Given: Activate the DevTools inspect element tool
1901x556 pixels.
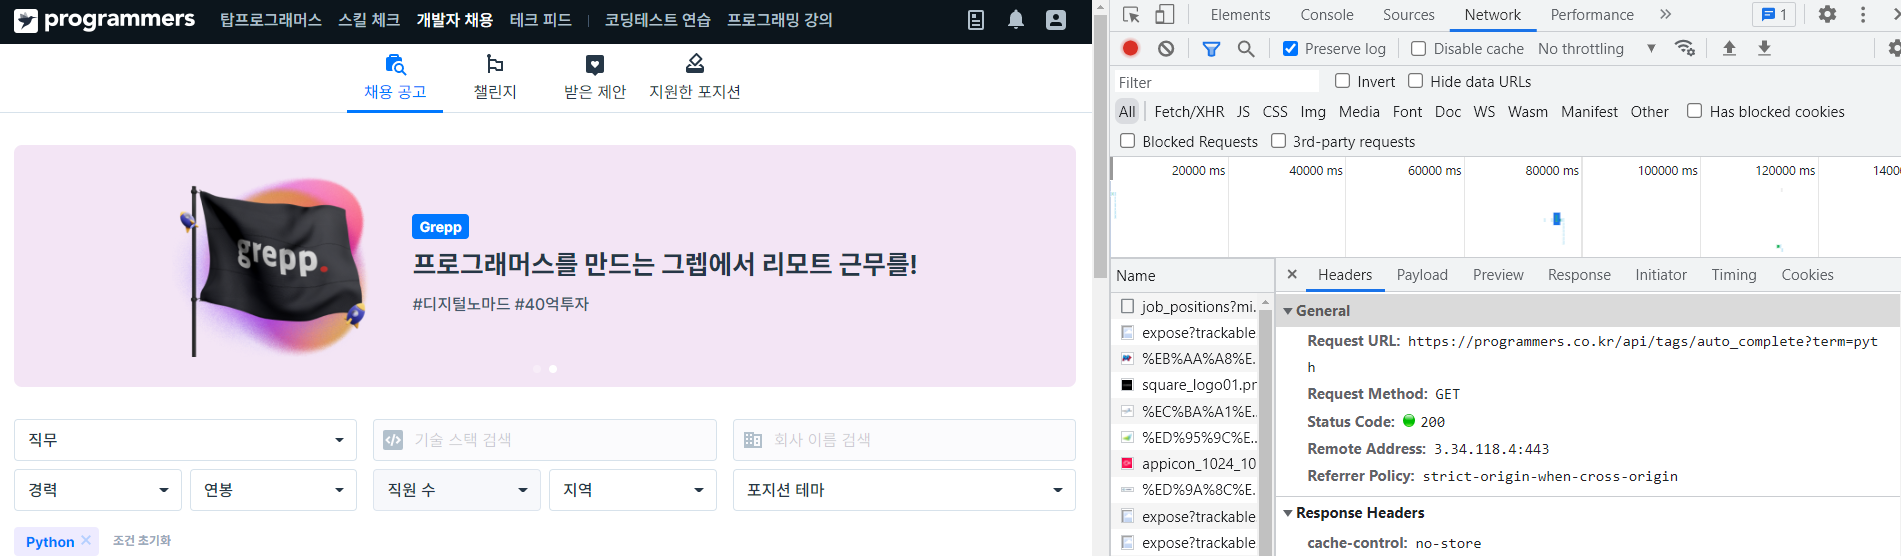Looking at the screenshot, I should point(1131,15).
